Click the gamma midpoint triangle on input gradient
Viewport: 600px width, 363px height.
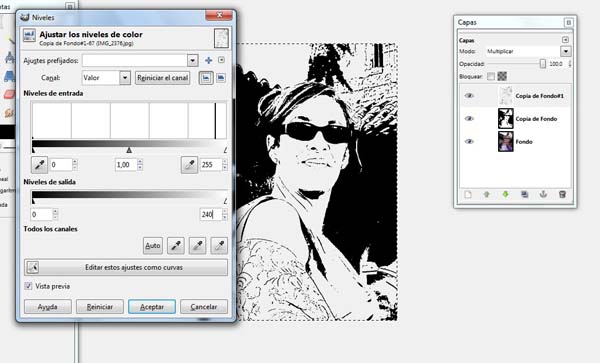pos(129,150)
